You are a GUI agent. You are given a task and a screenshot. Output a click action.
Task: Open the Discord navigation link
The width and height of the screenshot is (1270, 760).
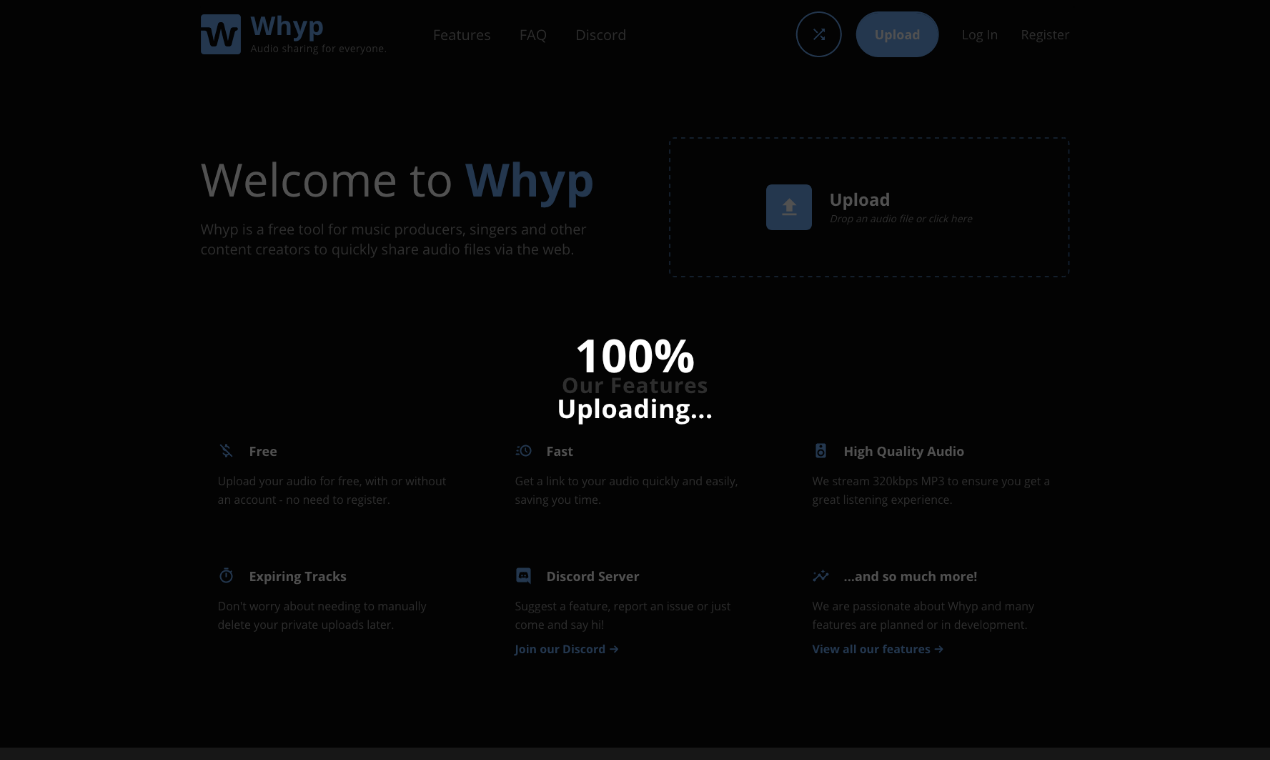coord(600,34)
